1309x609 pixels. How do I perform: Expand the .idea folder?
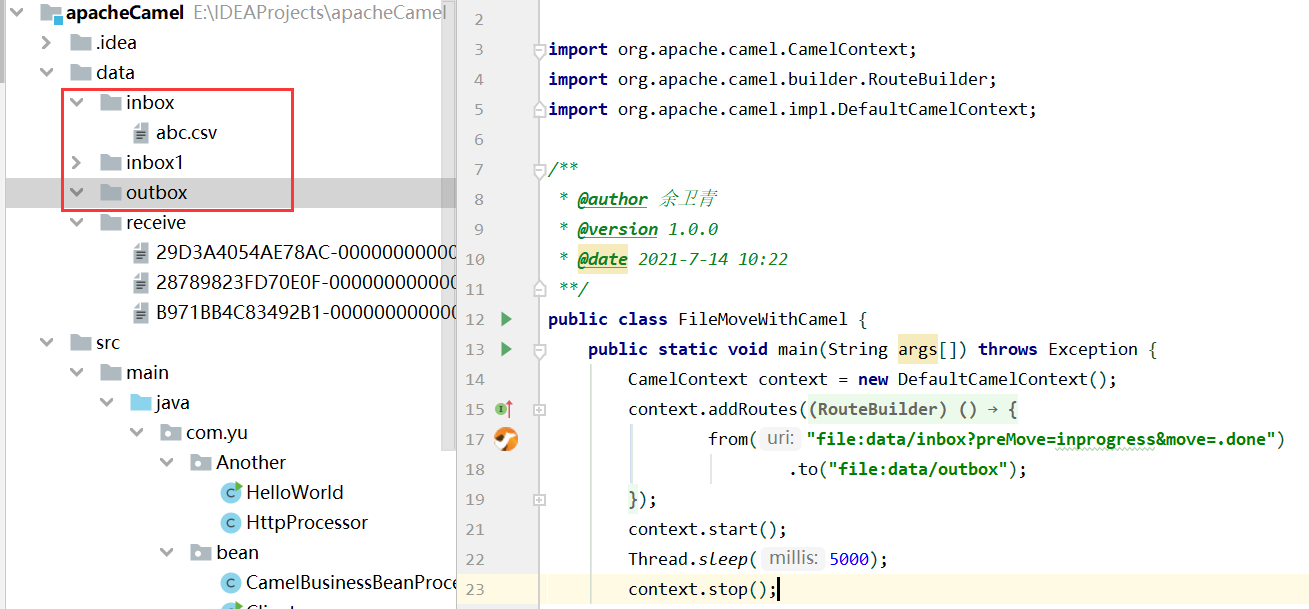coord(46,42)
